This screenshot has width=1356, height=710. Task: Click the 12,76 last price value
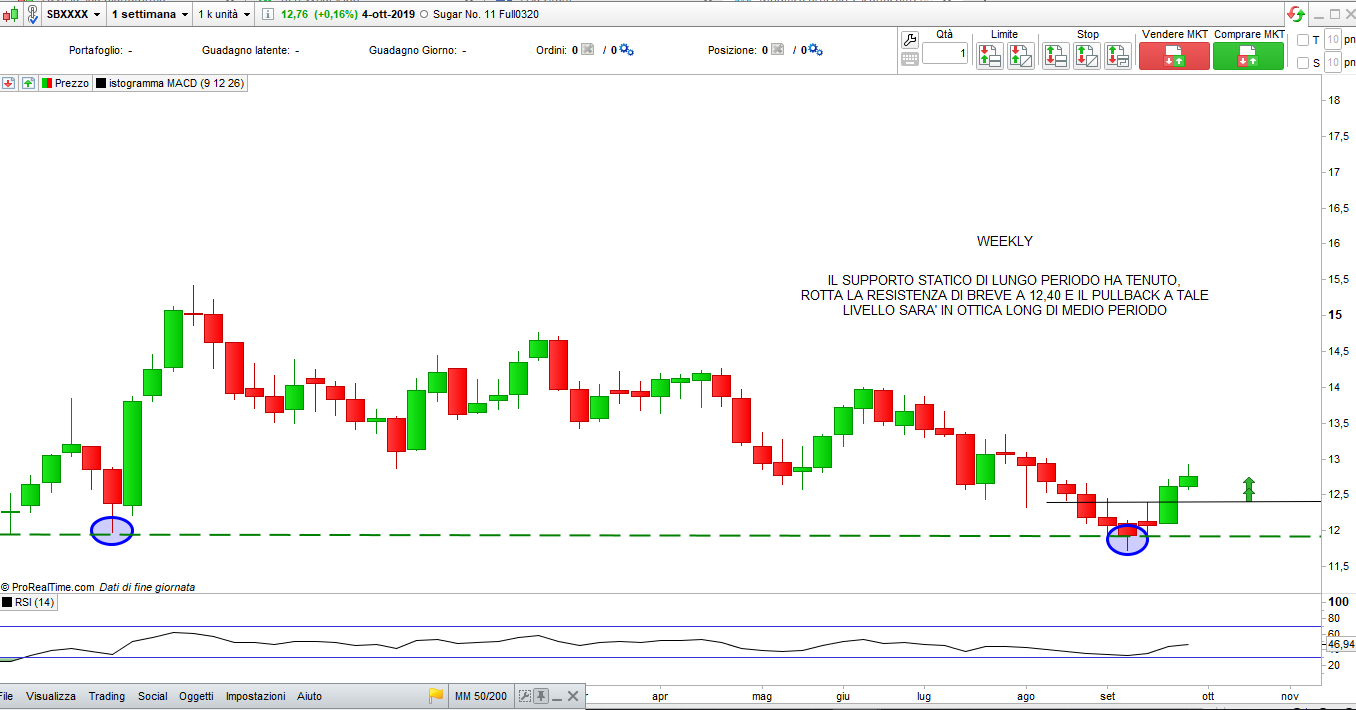click(294, 15)
